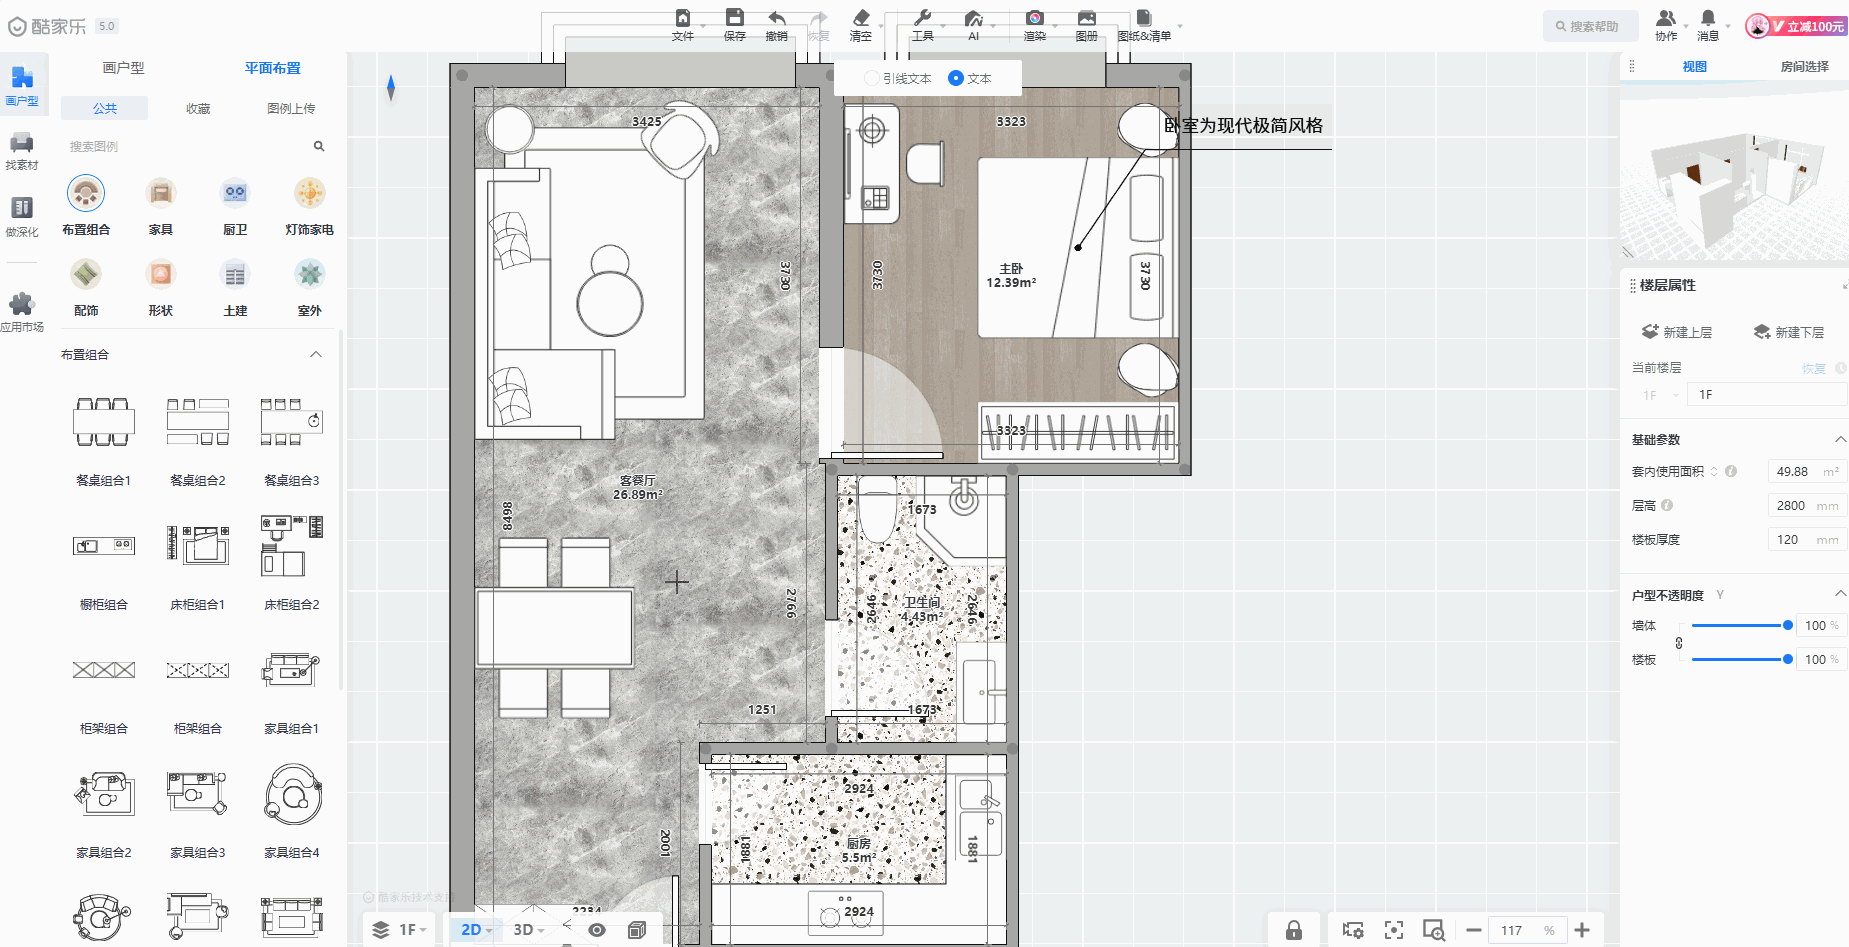Switch to the 画户型 tab
The width and height of the screenshot is (1849, 947).
click(x=123, y=68)
